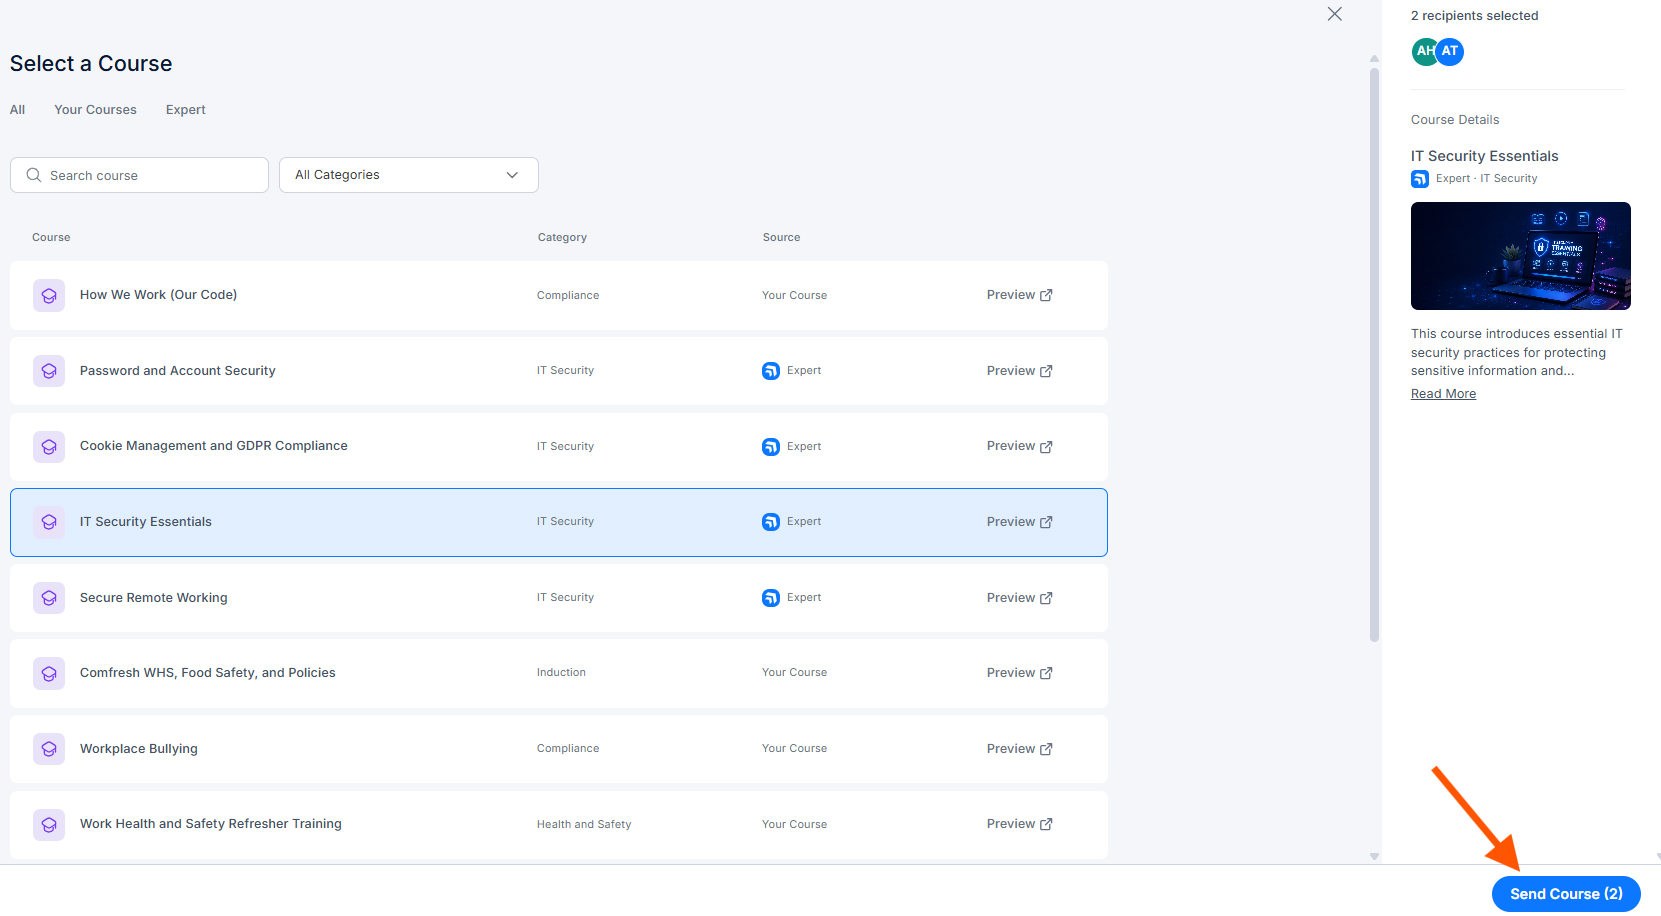This screenshot has width=1661, height=916.
Task: Click the AT recipient avatar
Action: click(1450, 51)
